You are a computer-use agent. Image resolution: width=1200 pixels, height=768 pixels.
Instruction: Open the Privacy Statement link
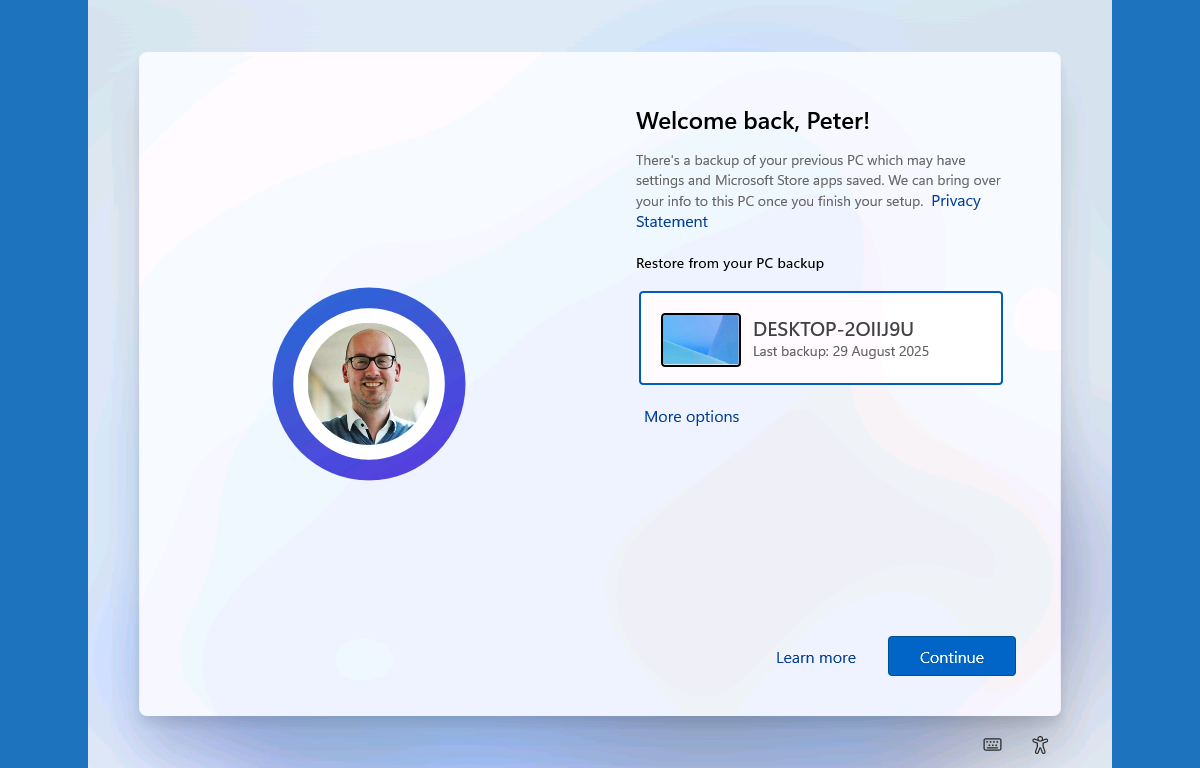click(955, 201)
